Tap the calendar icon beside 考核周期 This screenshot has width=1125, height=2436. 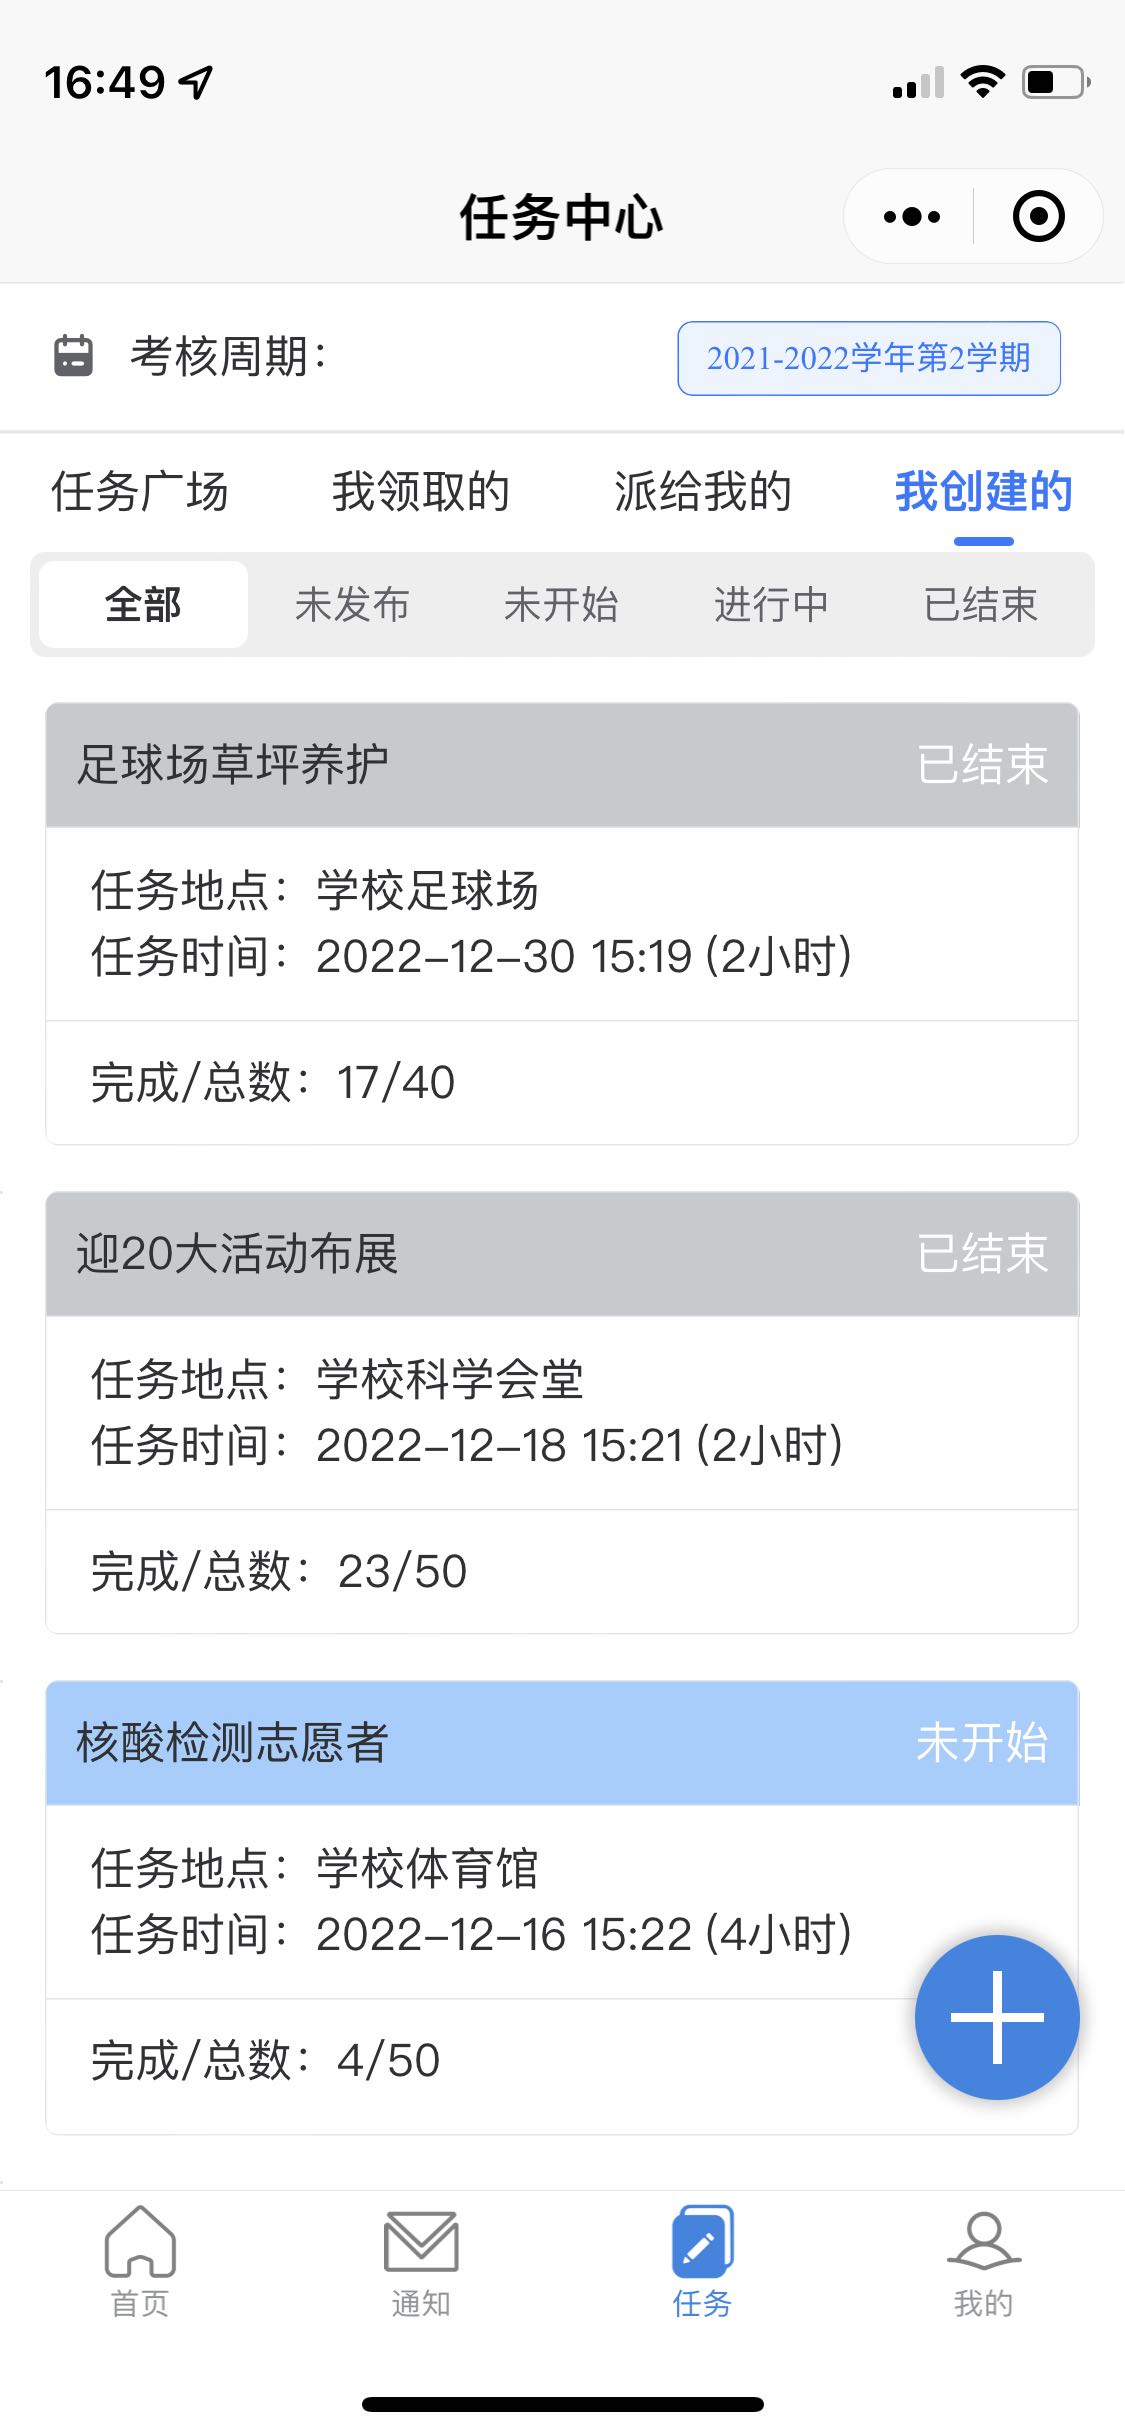tap(73, 356)
